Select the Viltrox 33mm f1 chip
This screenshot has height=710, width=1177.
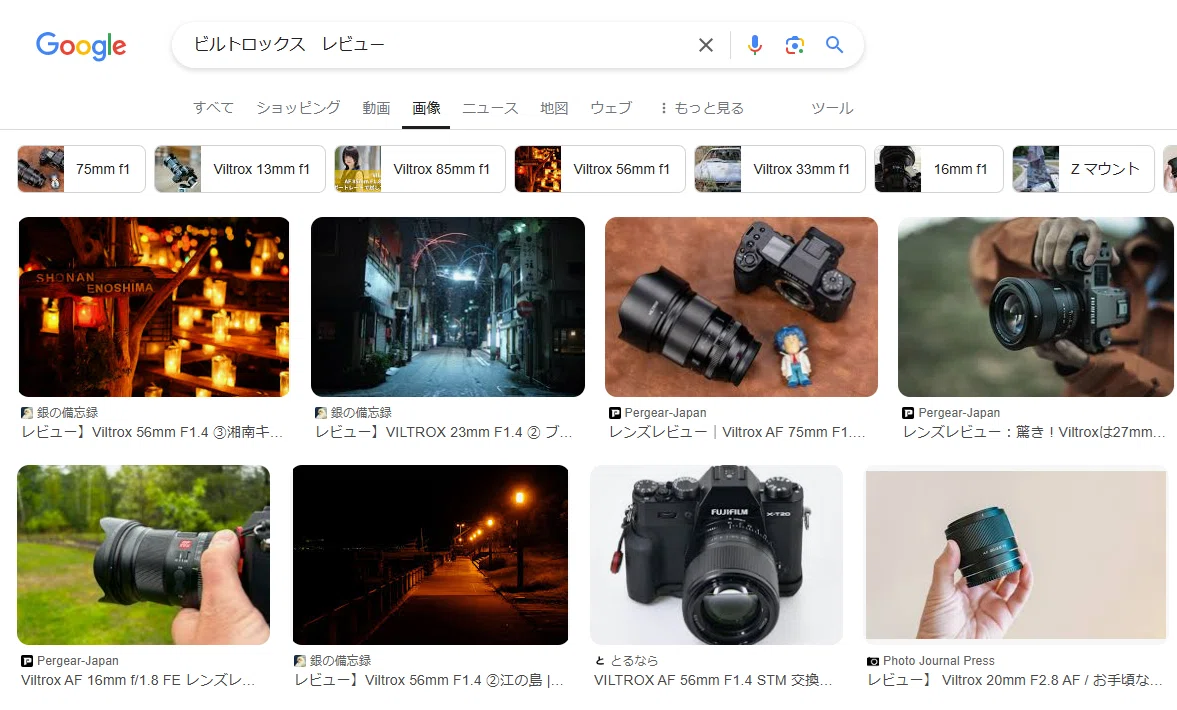pyautogui.click(x=780, y=169)
